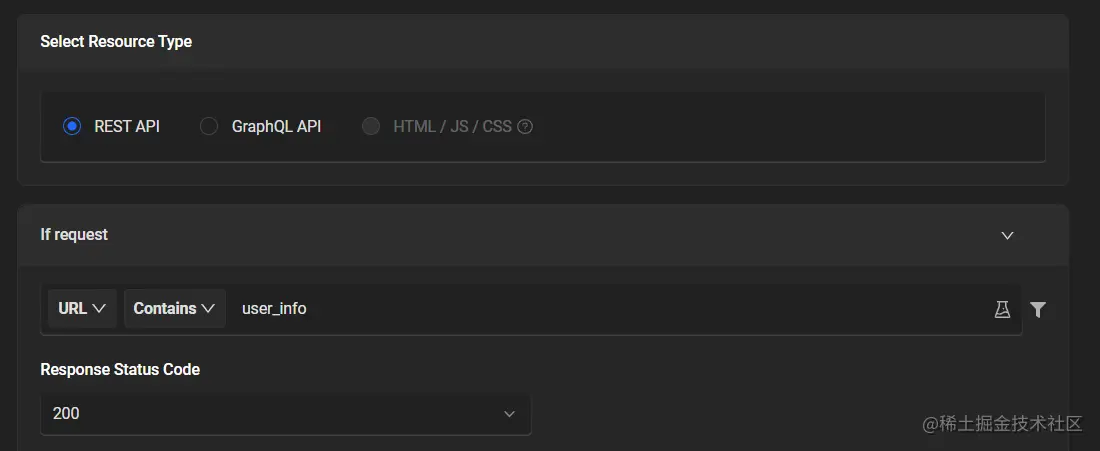The height and width of the screenshot is (451, 1100).
Task: Select the REST API radio button
Action: [x=72, y=127]
